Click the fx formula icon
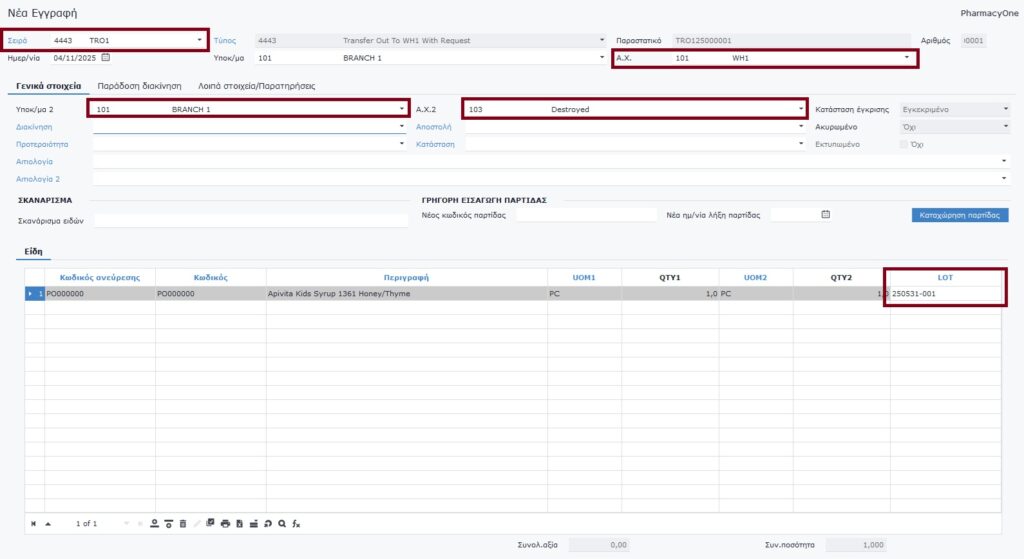This screenshot has height=559, width=1024. coord(296,523)
